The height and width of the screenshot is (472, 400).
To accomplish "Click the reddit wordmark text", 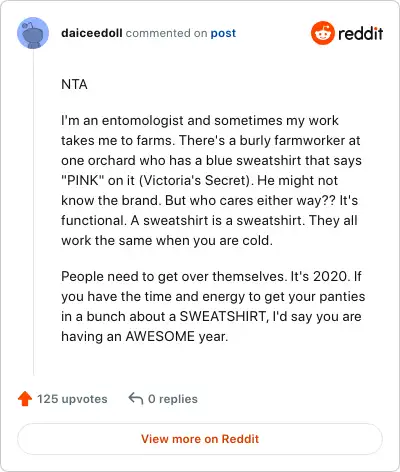I will pyautogui.click(x=360, y=34).
